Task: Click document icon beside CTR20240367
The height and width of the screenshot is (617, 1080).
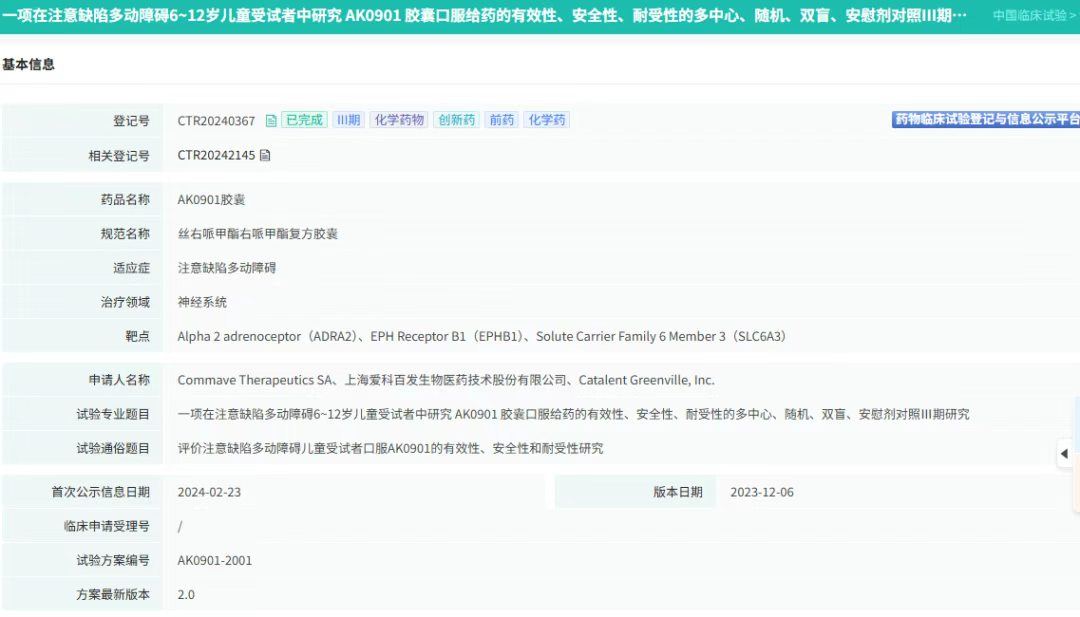Action: tap(271, 121)
